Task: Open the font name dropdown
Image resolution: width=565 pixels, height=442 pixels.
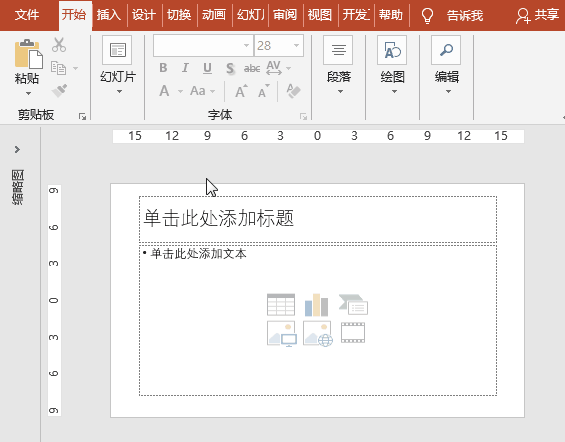Action: 246,45
